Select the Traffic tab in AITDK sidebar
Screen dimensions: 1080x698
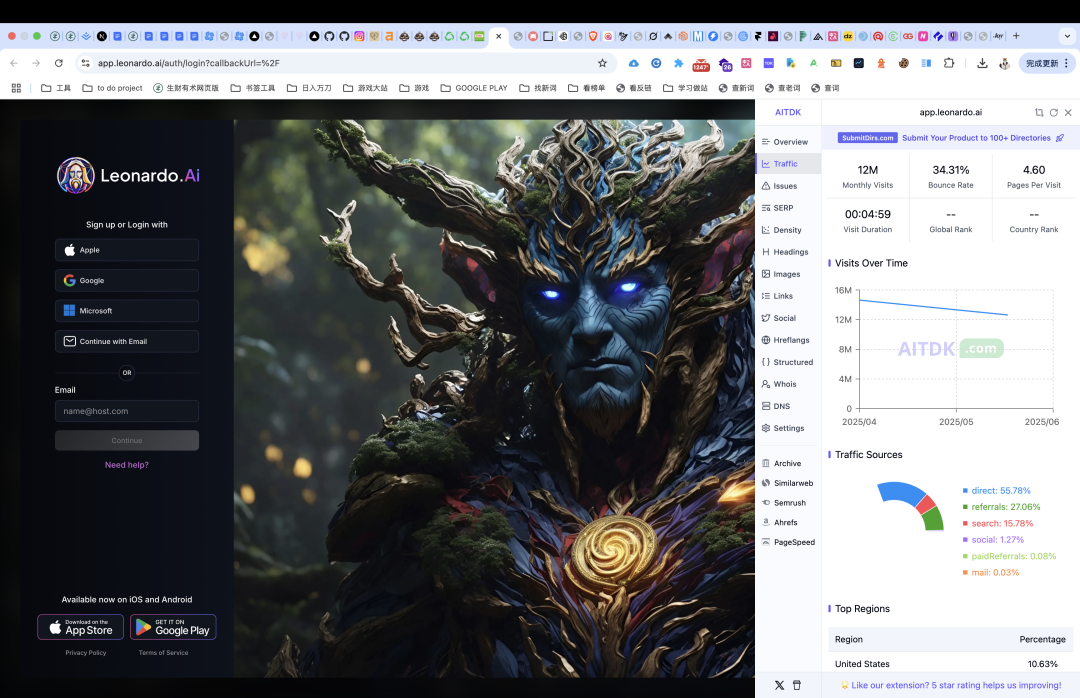point(789,164)
